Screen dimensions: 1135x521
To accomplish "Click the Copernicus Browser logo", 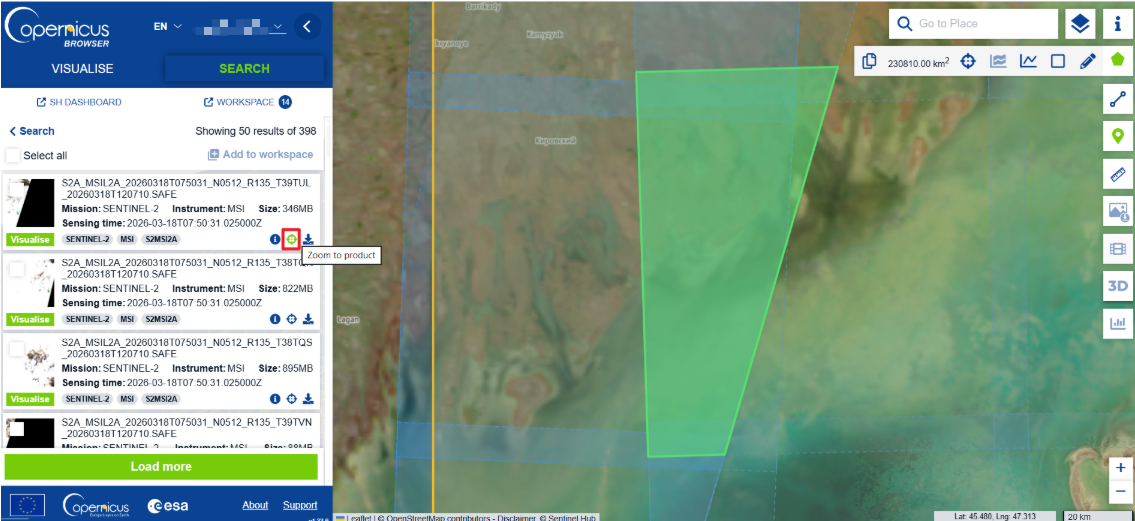I will 58,27.
